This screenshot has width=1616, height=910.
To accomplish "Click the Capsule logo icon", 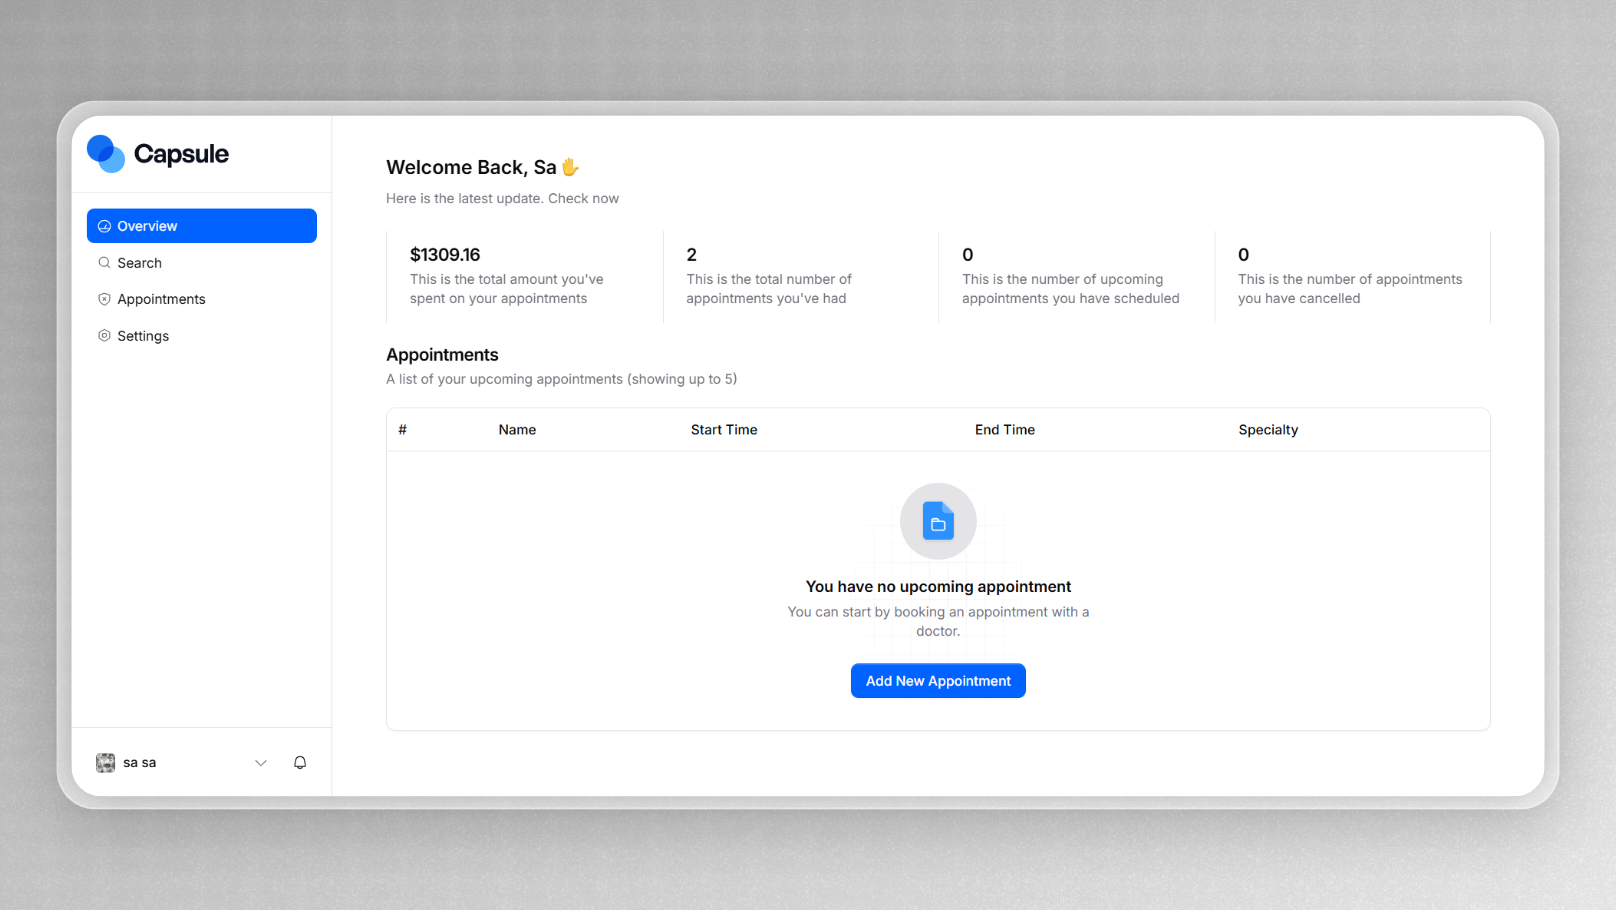I will click(105, 153).
